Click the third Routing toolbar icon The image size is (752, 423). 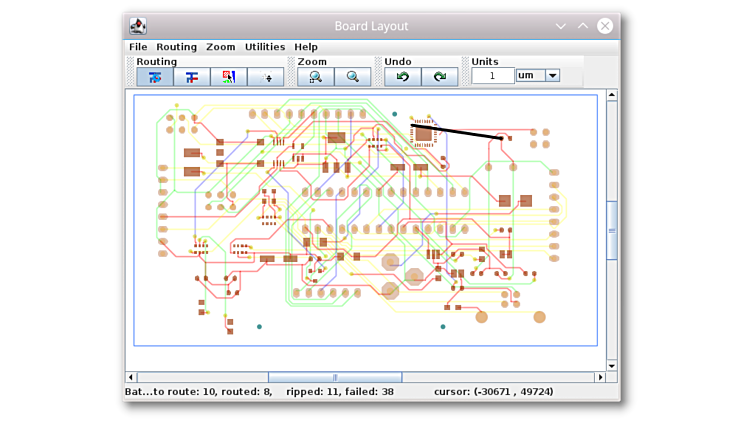229,77
